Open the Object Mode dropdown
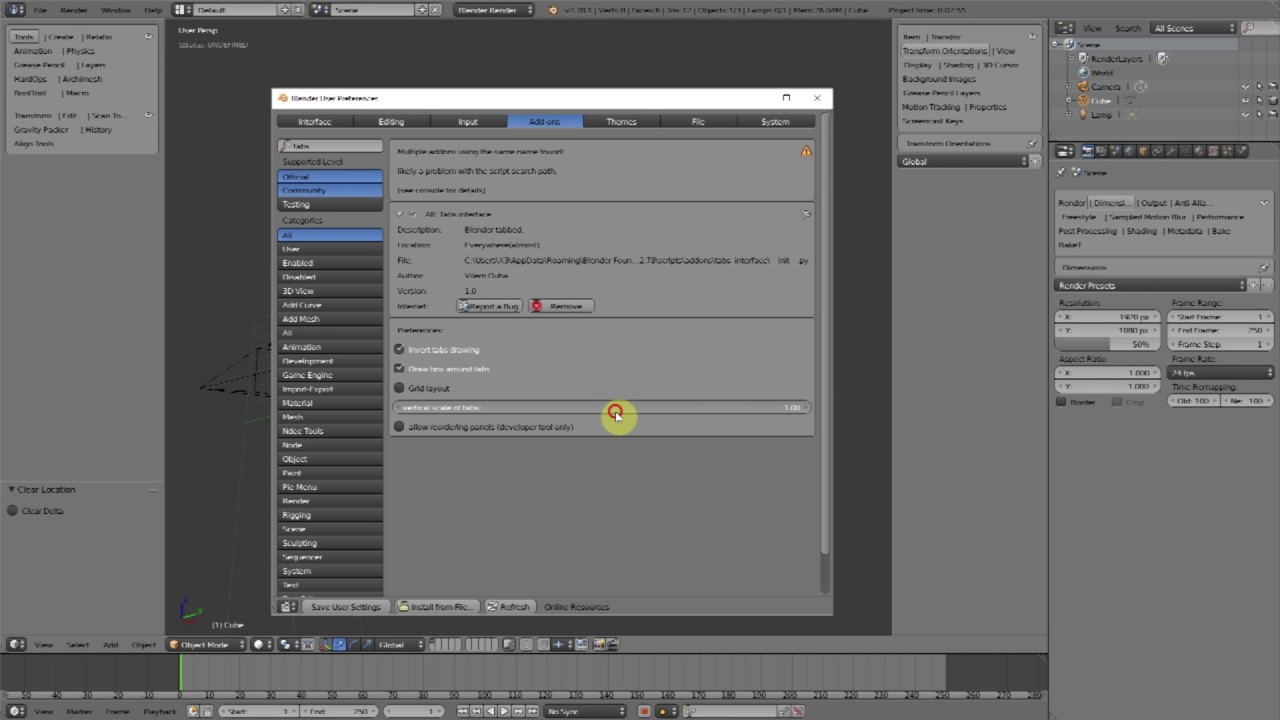The image size is (1280, 720). coord(205,645)
